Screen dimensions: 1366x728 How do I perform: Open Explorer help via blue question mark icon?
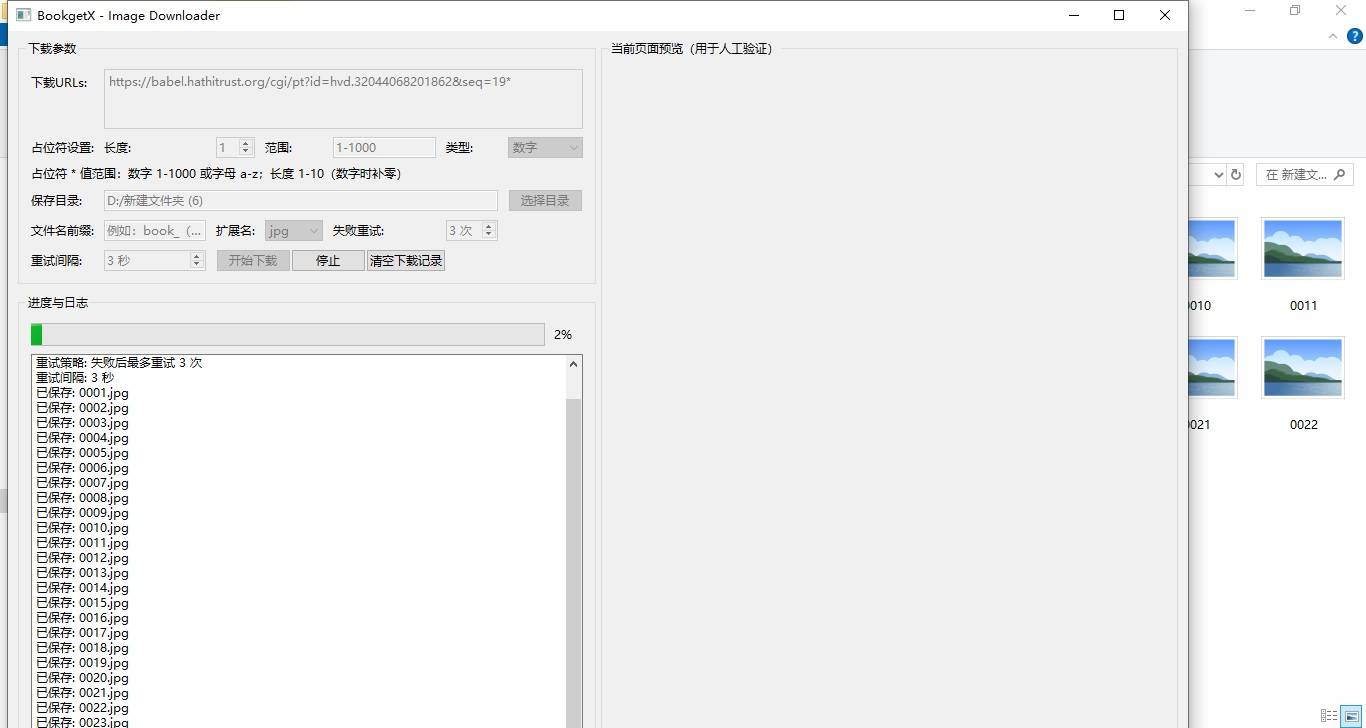pyautogui.click(x=1355, y=36)
